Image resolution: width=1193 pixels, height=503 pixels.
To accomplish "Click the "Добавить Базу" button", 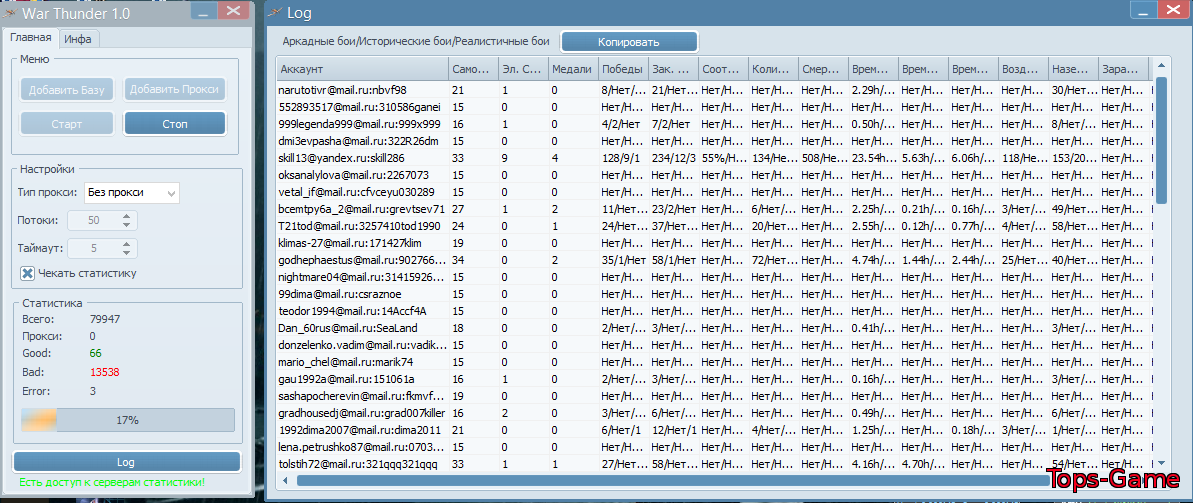I will (67, 90).
